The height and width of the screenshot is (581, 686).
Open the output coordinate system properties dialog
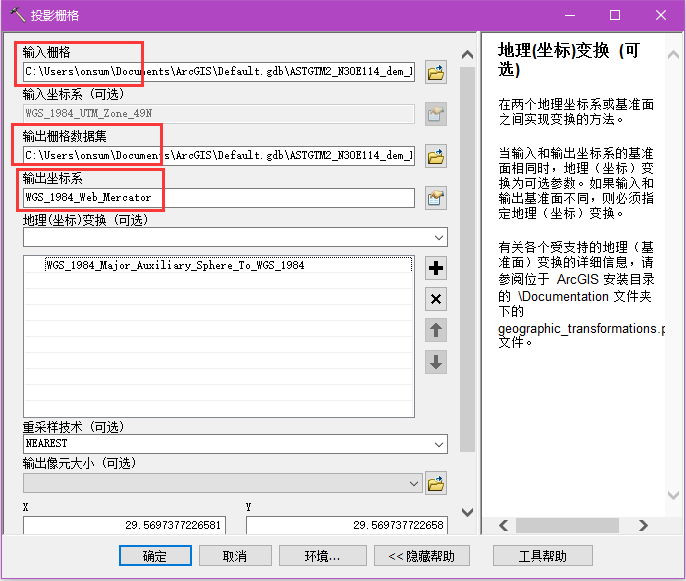pyautogui.click(x=436, y=198)
